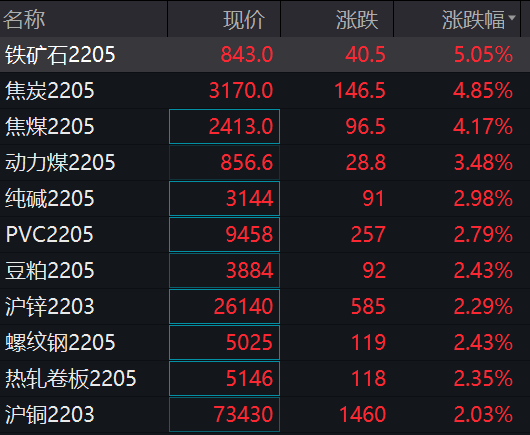Select the 沪铜2203 contract name
530x435 pixels.
50,414
